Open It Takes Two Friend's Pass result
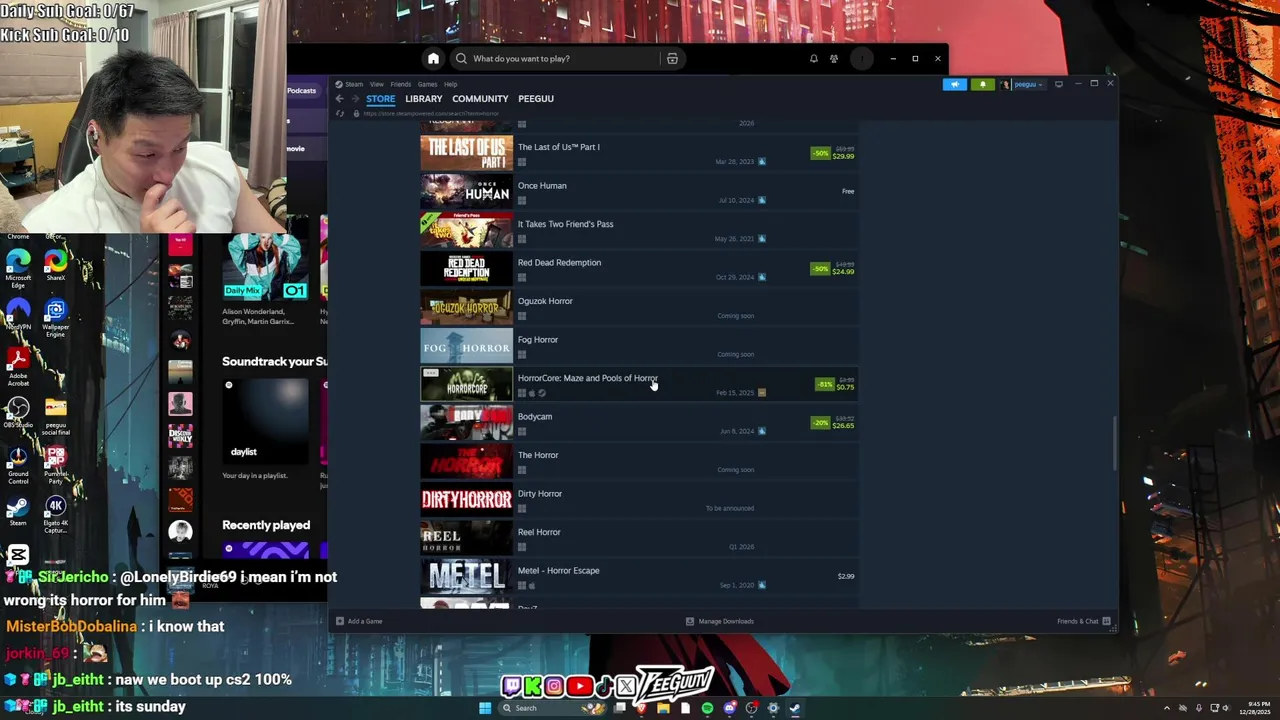This screenshot has width=1280, height=720. (x=639, y=230)
